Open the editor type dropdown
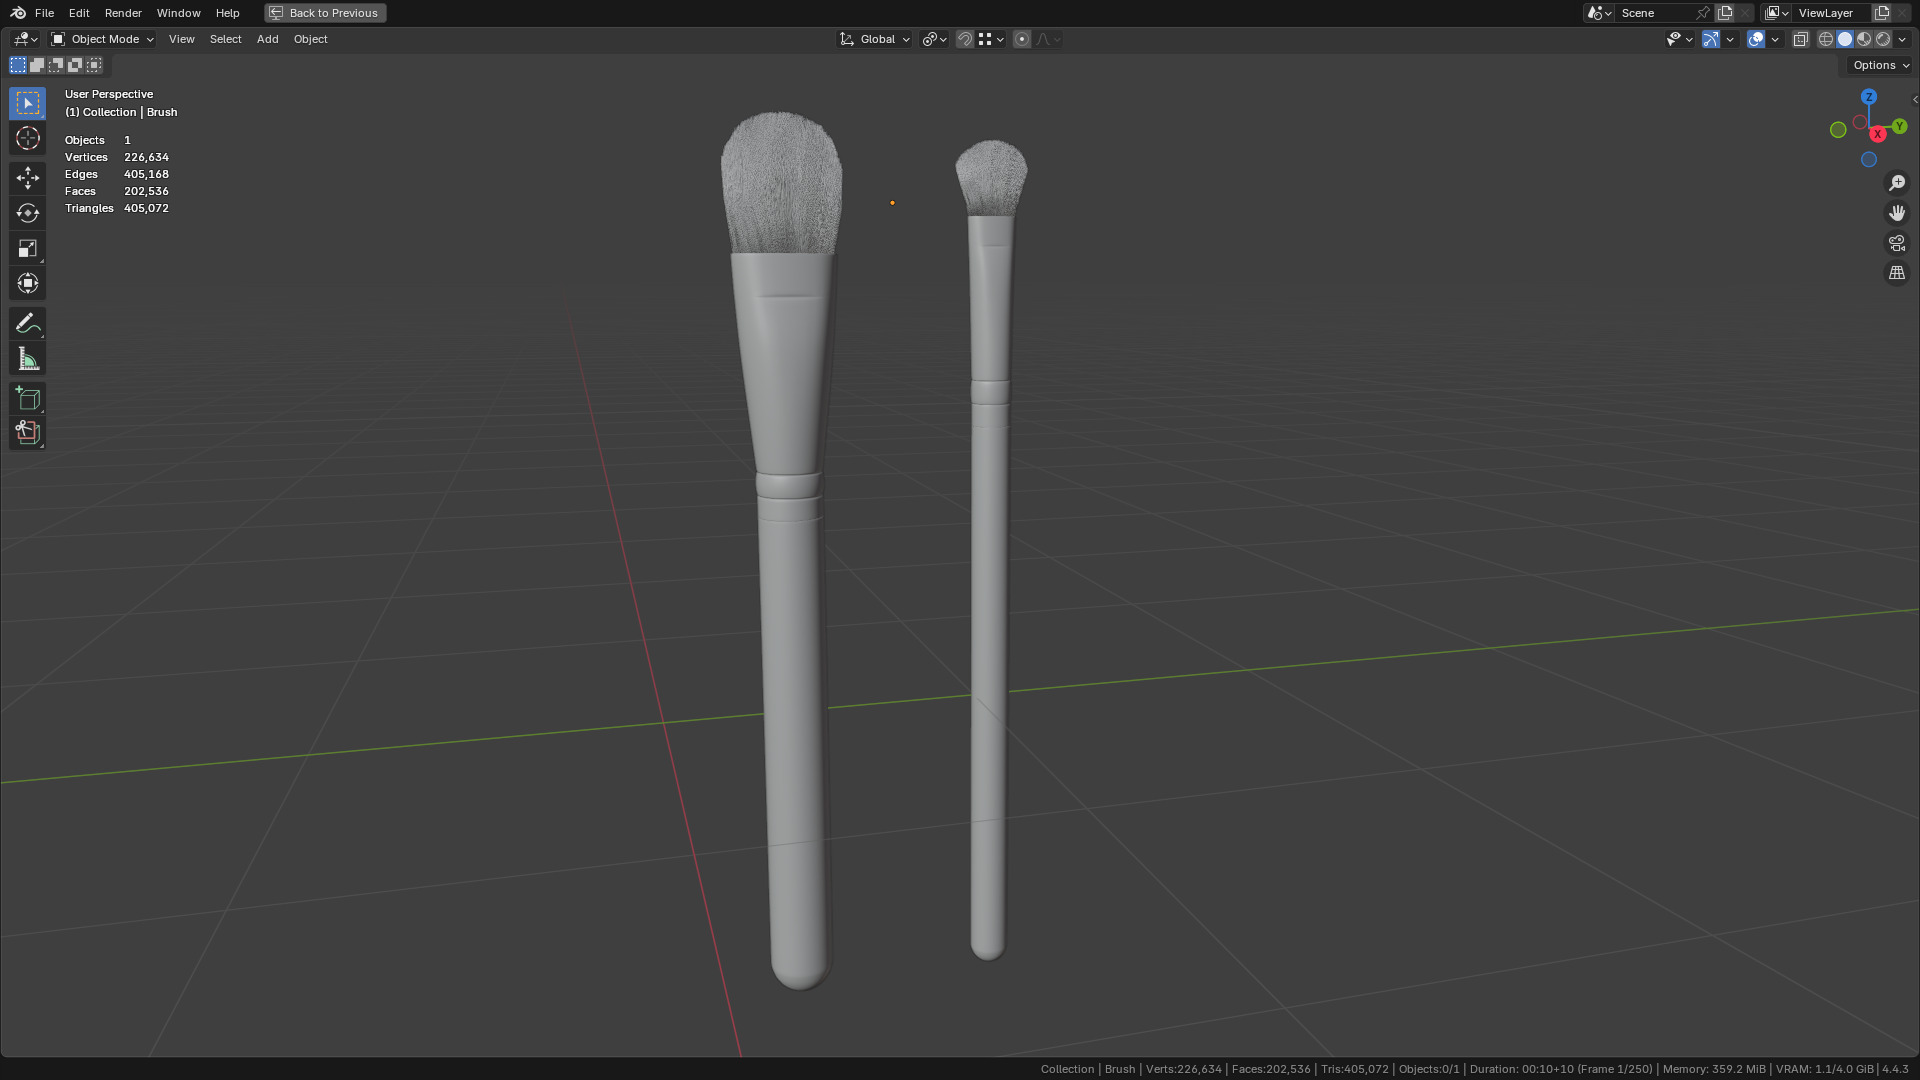Screen dimensions: 1920x1080 [25, 39]
